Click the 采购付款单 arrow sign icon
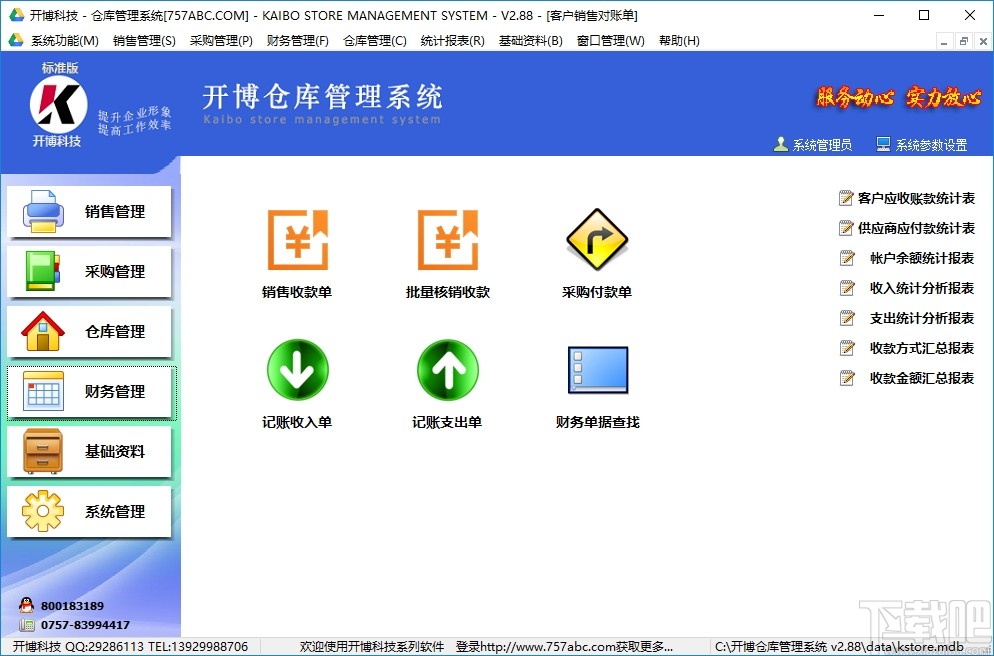This screenshot has height=656, width=994. click(597, 240)
